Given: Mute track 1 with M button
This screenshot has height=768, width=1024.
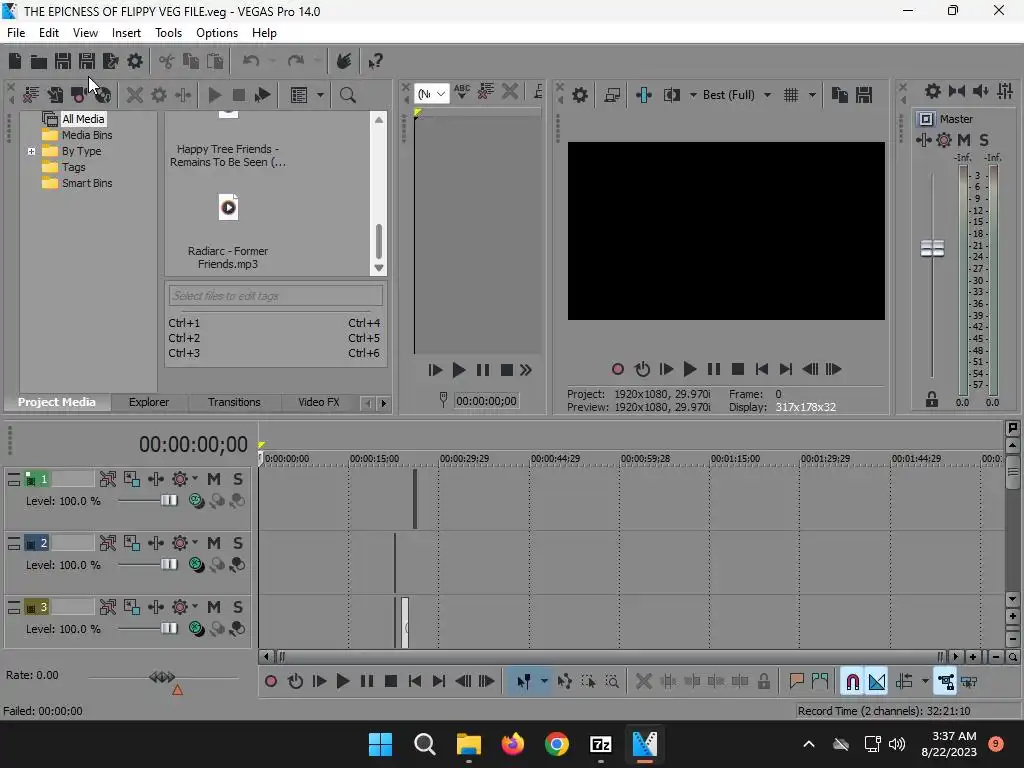Looking at the screenshot, I should coord(214,479).
